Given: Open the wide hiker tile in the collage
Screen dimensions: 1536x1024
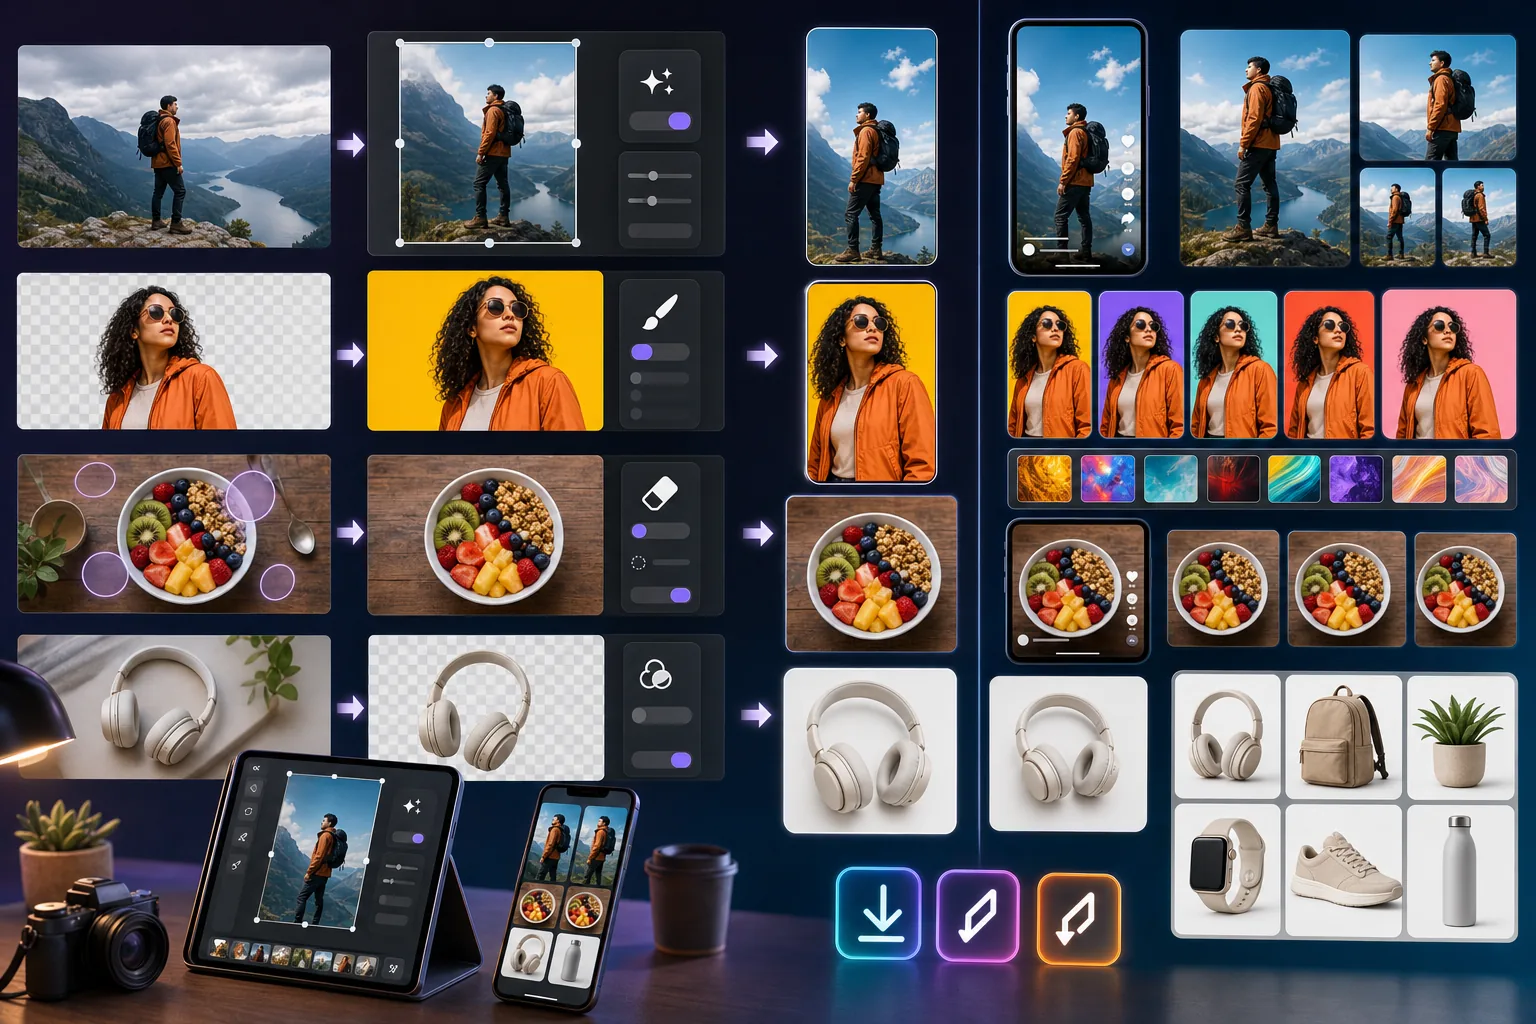Looking at the screenshot, I should click(x=1438, y=98).
